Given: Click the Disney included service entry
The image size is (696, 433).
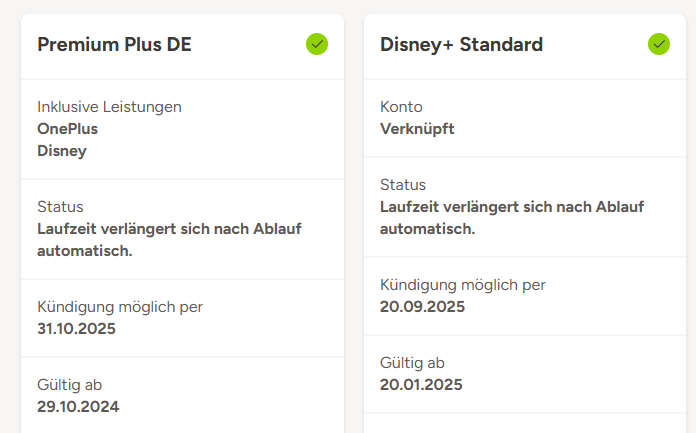Looking at the screenshot, I should click(62, 151).
